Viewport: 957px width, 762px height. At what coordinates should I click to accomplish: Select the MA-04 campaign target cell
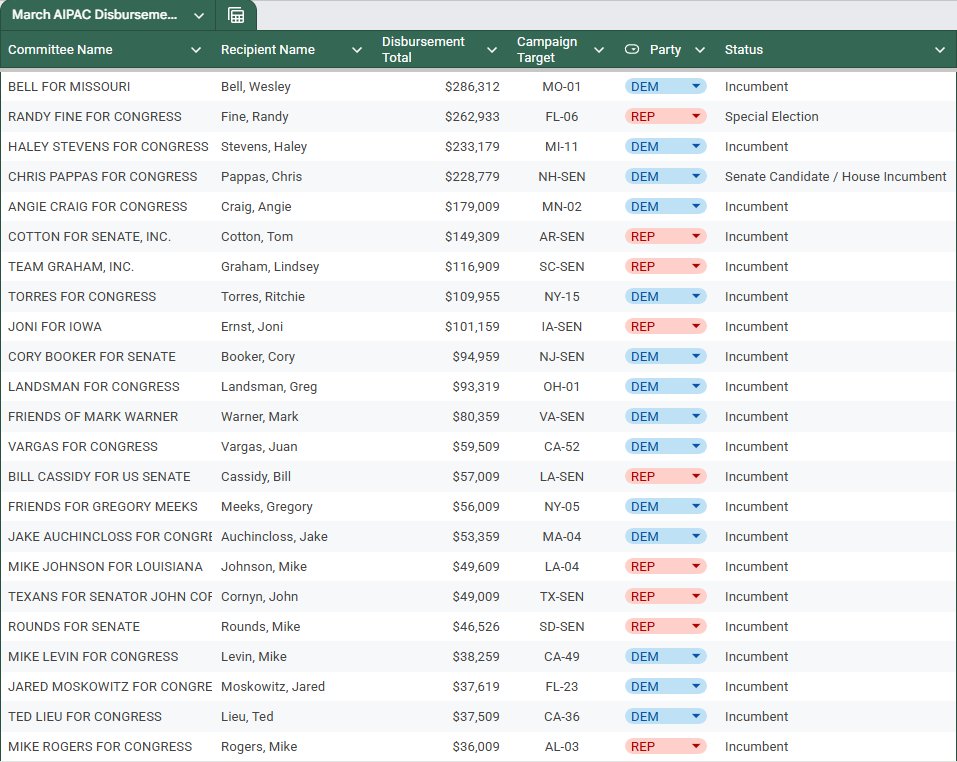[x=562, y=536]
